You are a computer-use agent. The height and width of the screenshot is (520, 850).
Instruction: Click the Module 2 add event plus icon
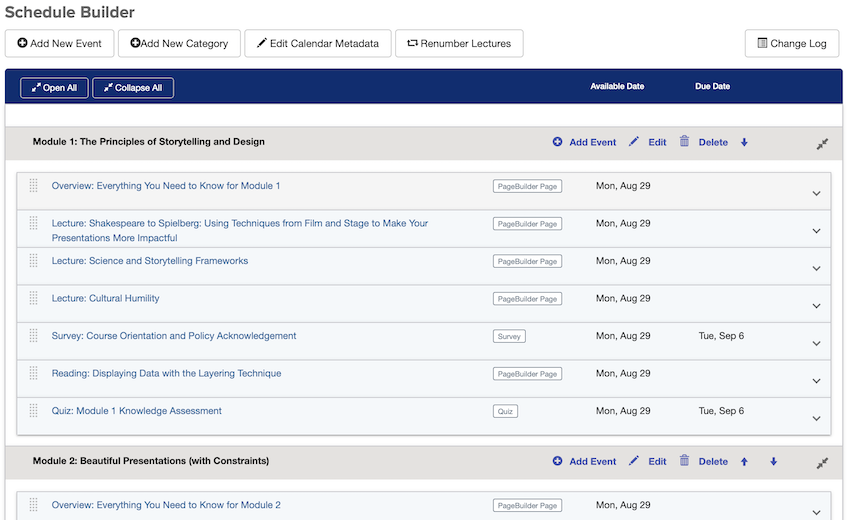(557, 461)
